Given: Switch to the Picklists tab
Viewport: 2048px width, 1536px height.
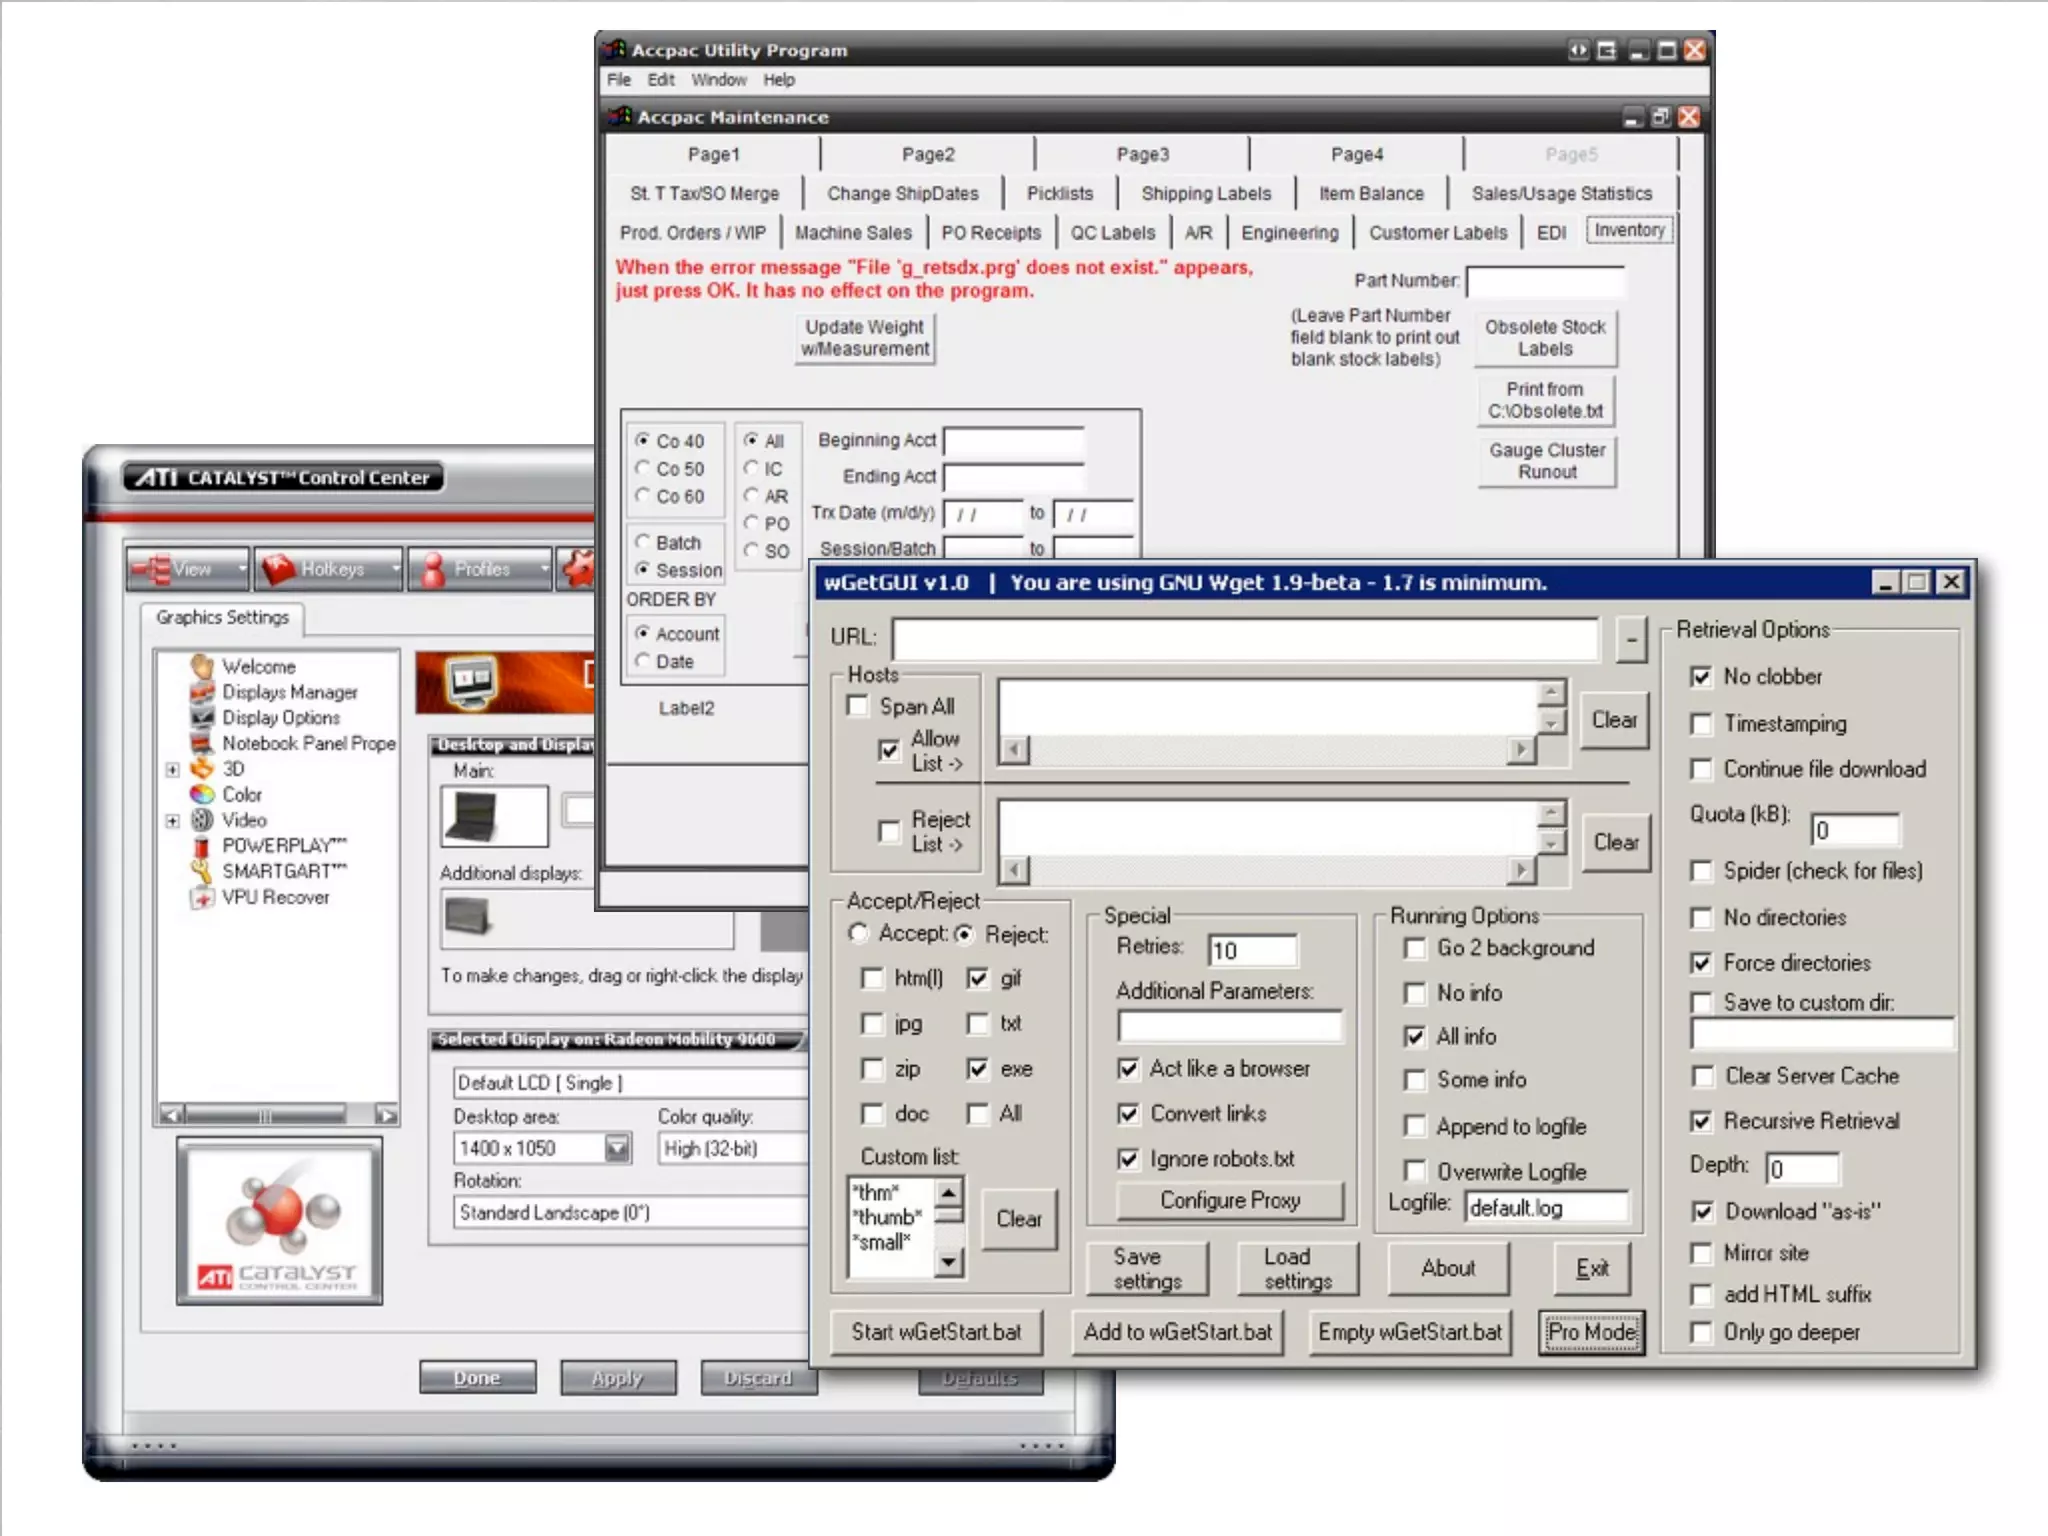Looking at the screenshot, I should [x=1059, y=193].
